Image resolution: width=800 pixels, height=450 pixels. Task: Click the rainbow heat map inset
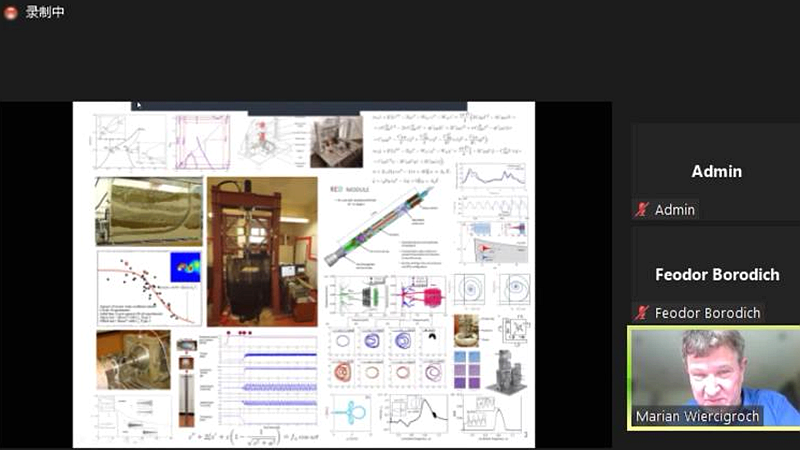(x=185, y=267)
